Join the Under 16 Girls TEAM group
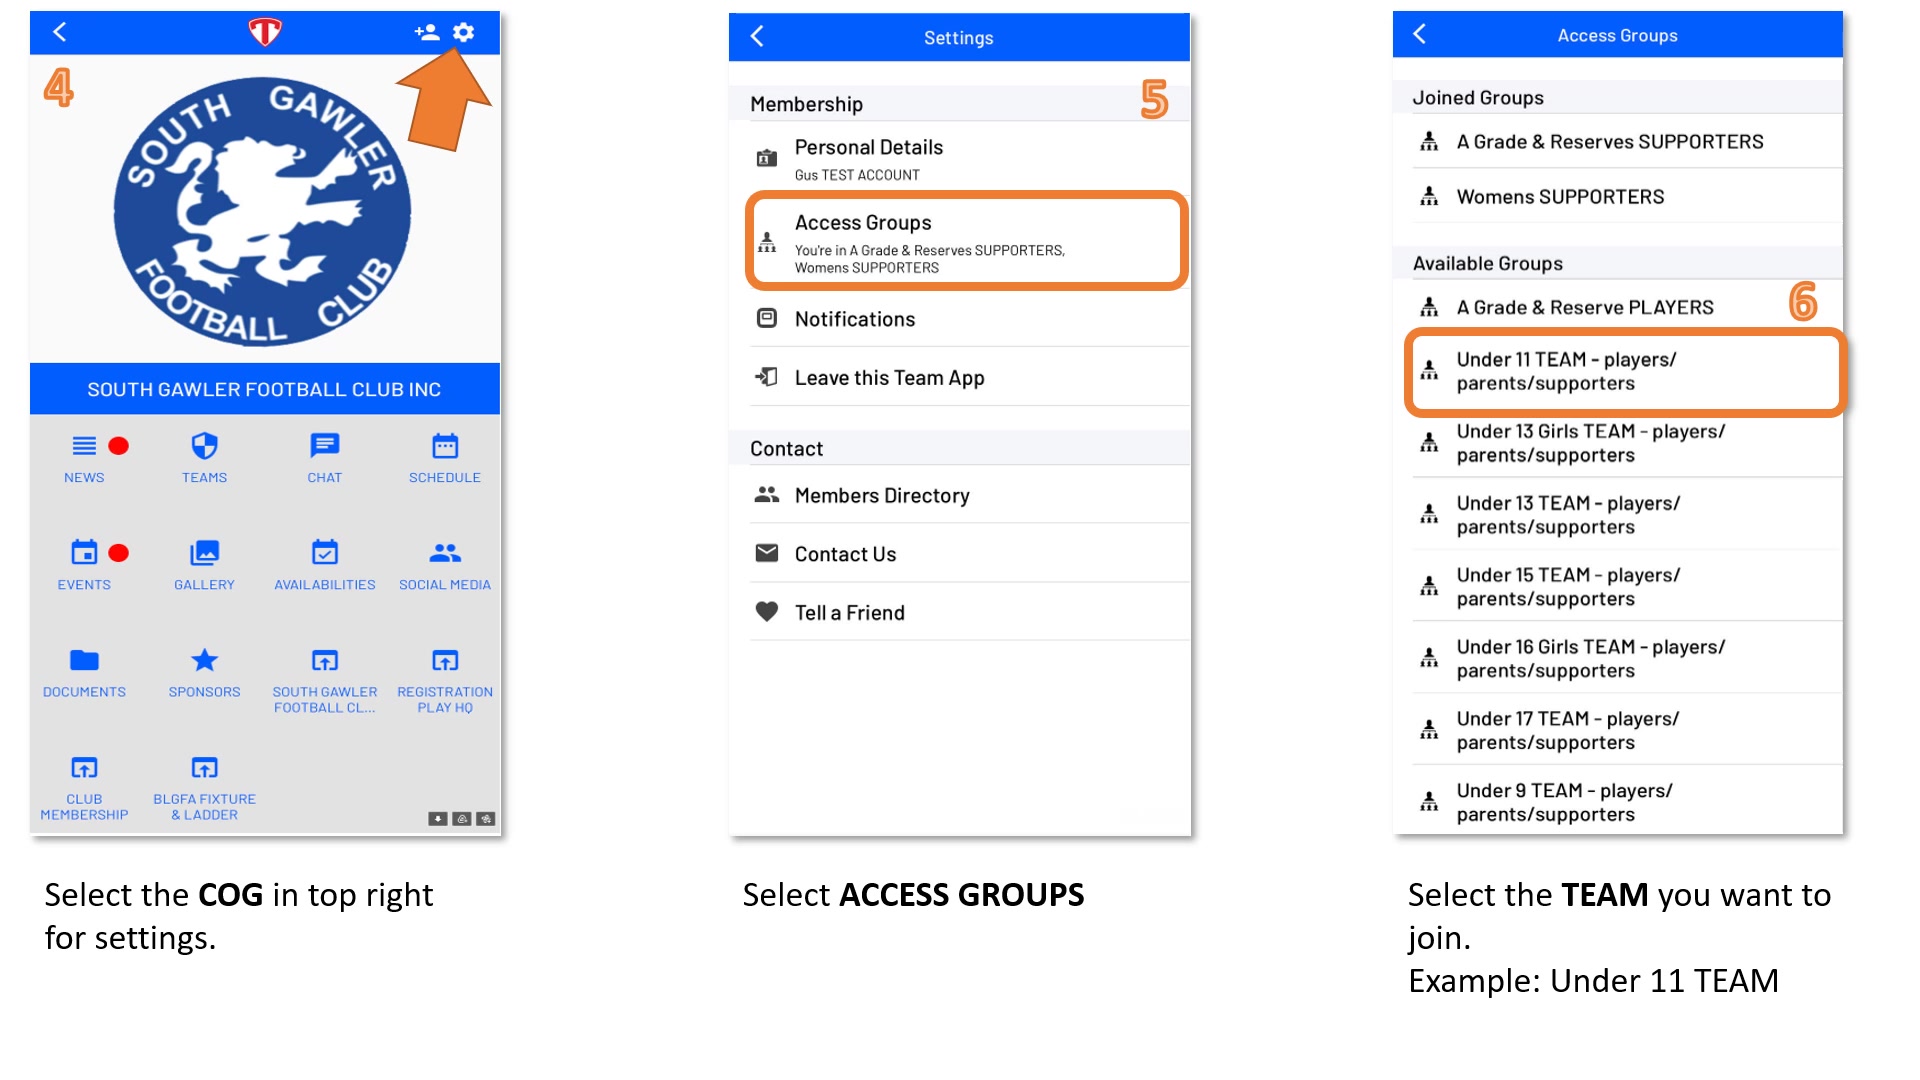 tap(1626, 659)
